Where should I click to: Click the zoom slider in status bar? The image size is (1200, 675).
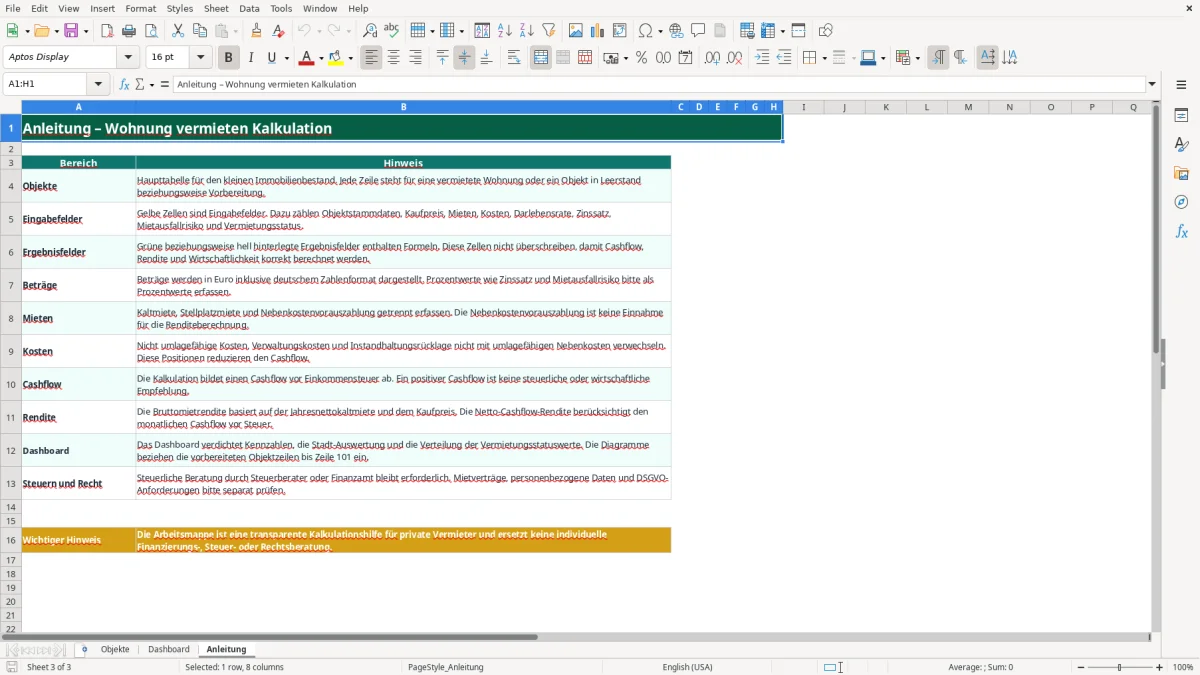pyautogui.click(x=1119, y=667)
